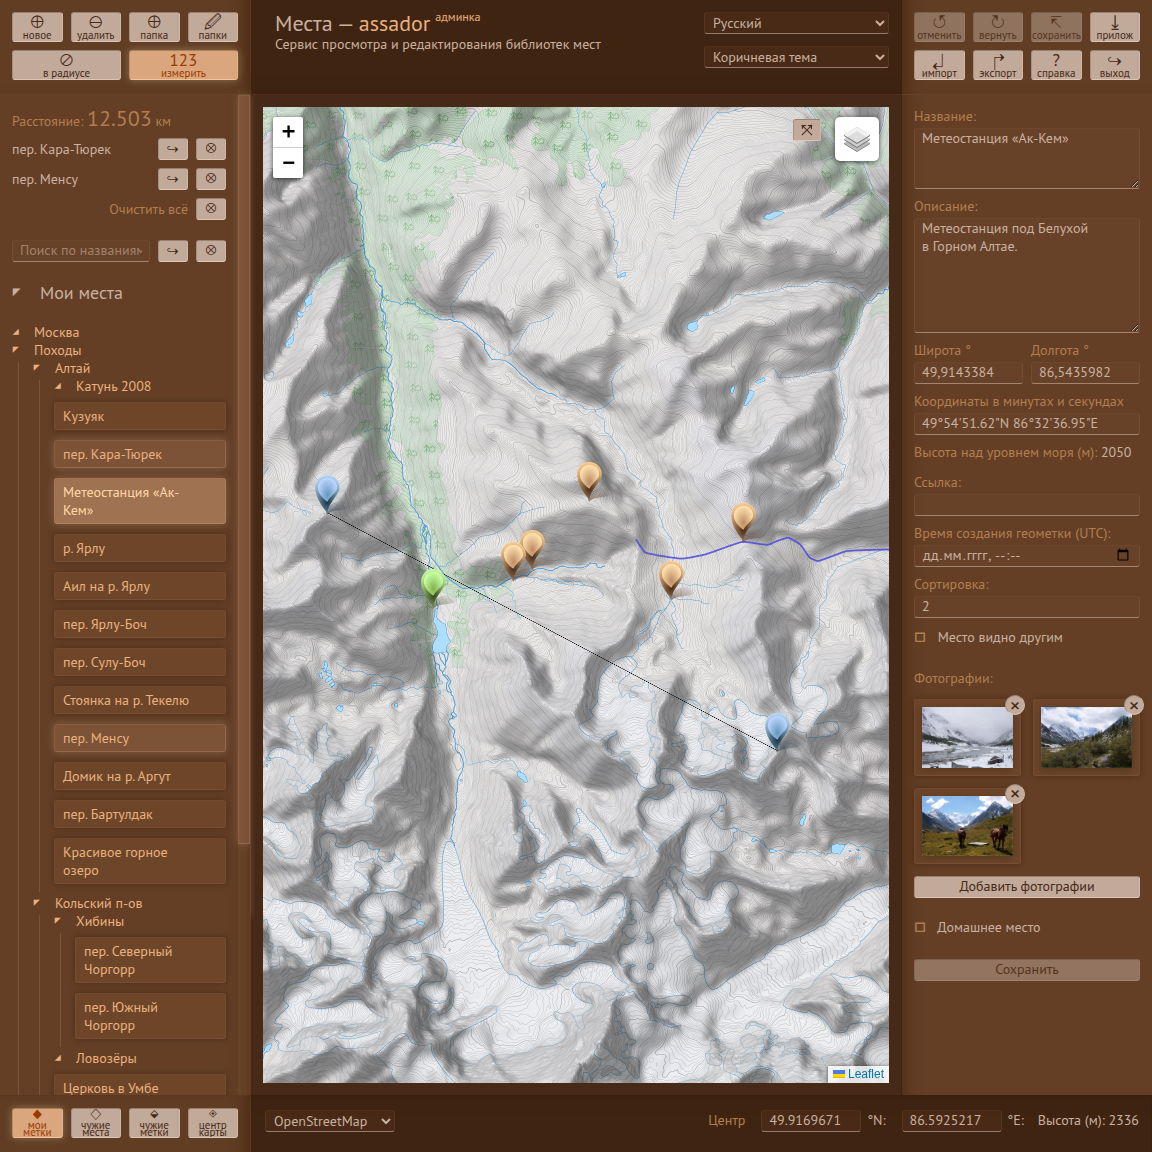1152x1152 pixels.
Task: Click the 'удалить' delete button
Action: [96, 27]
